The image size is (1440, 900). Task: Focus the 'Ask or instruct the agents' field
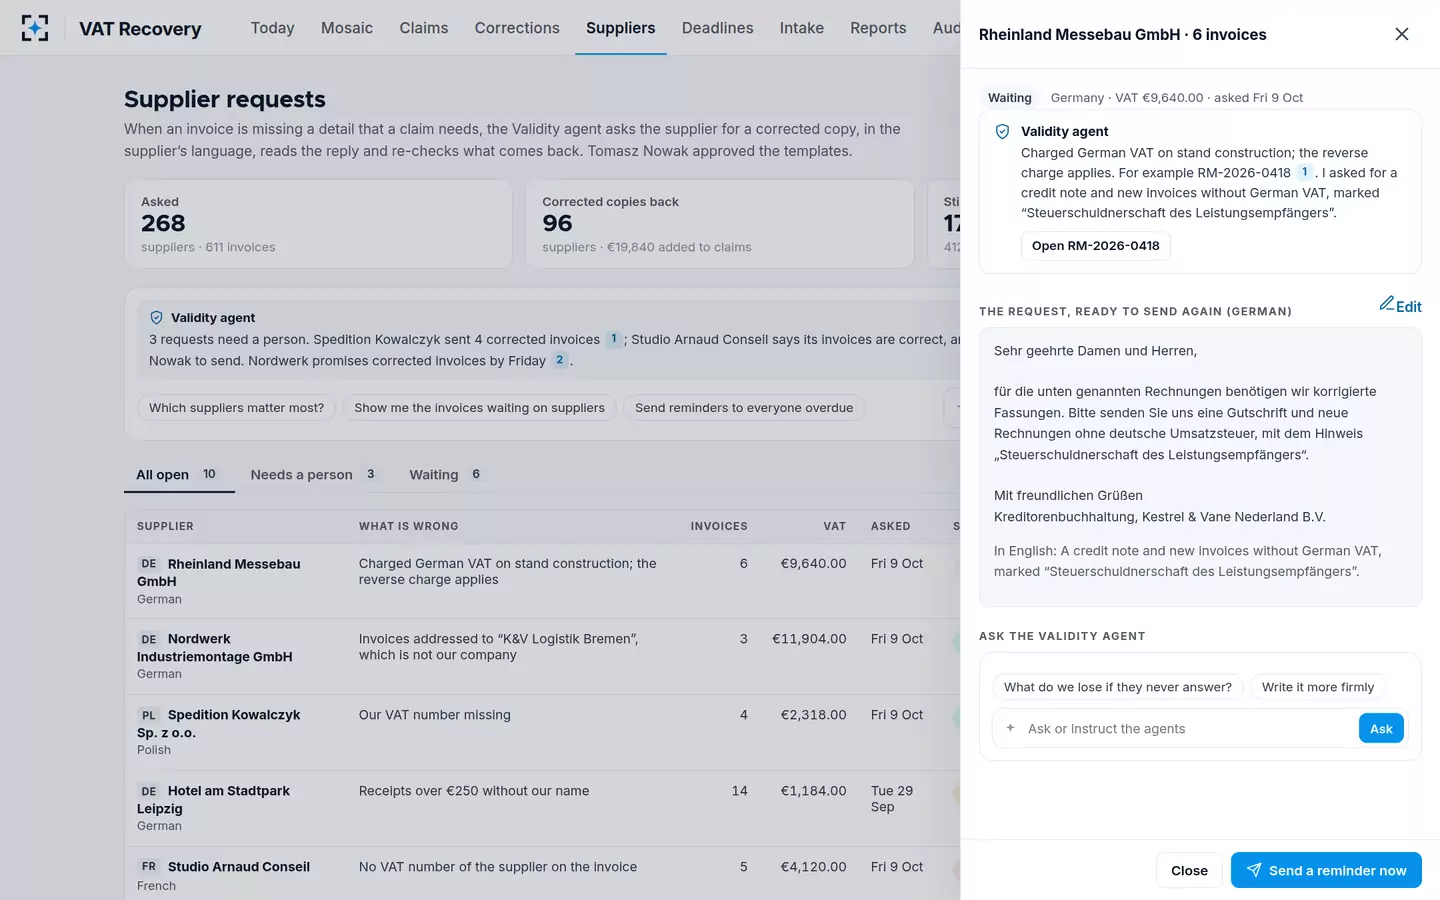pyautogui.click(x=1187, y=729)
